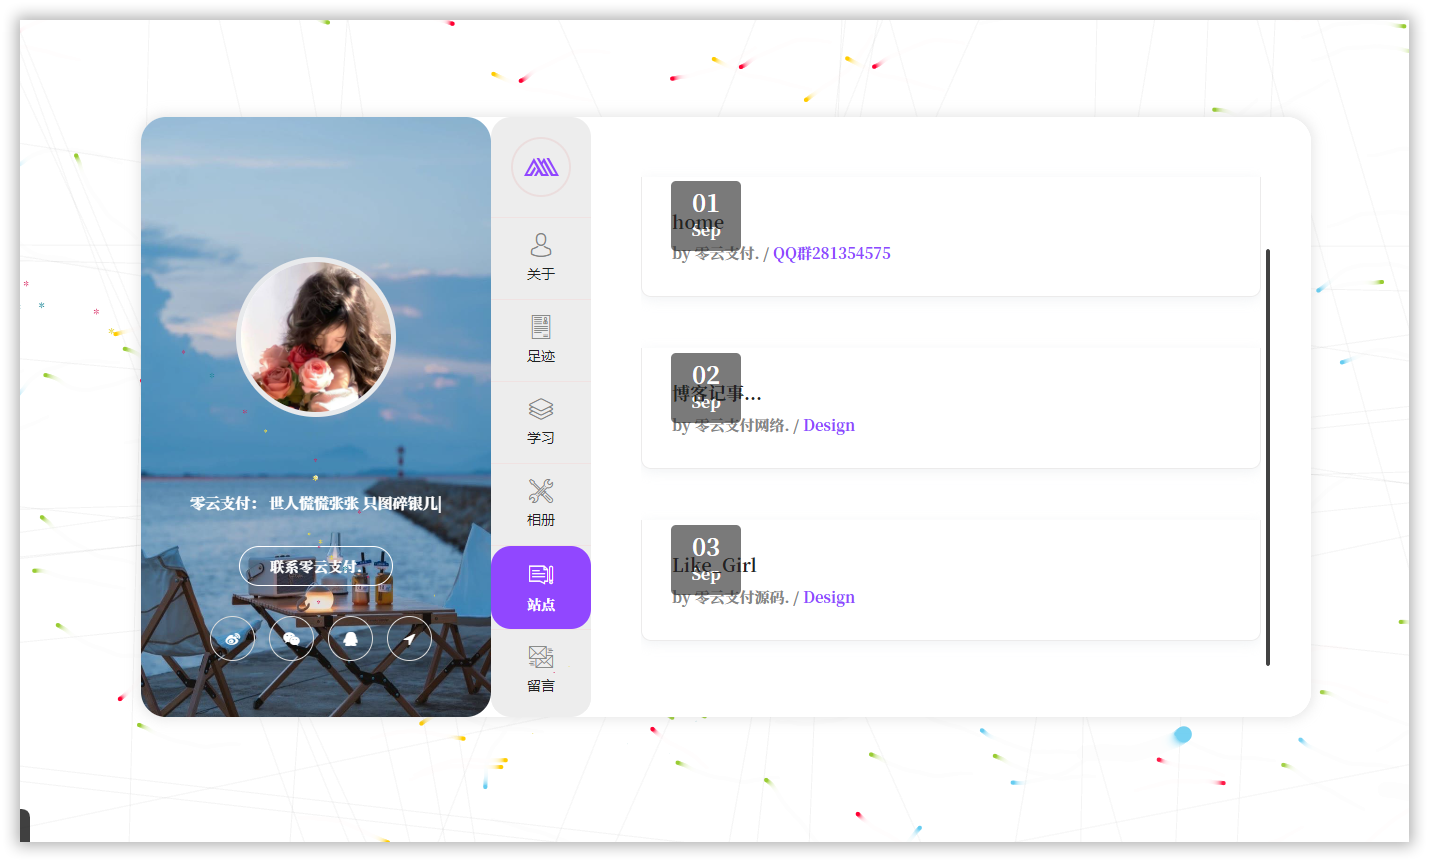Open the 相册 tools icon
Screen dimensions: 1429x862
[541, 491]
